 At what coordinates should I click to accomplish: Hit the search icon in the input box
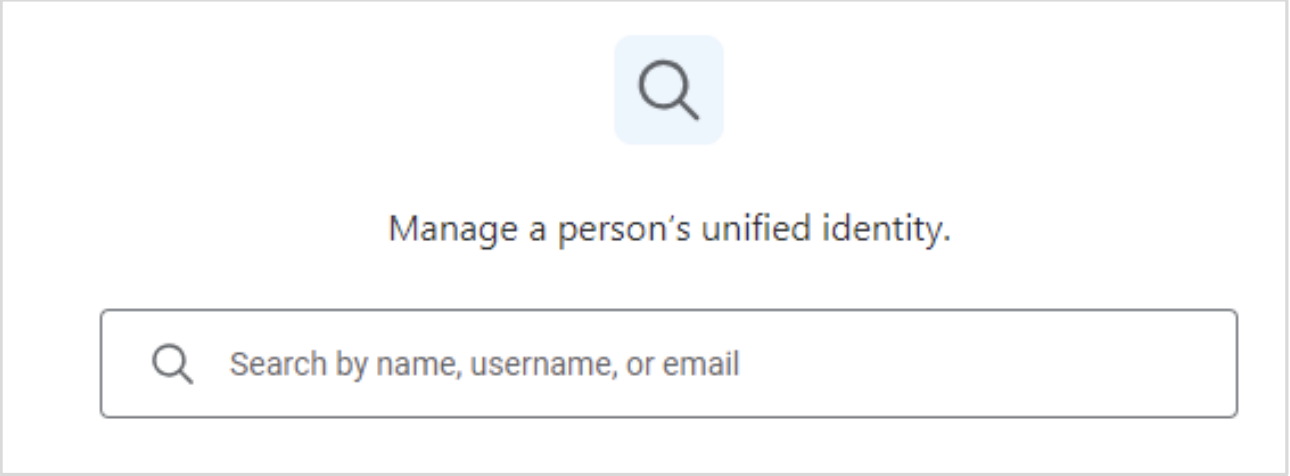pos(172,364)
